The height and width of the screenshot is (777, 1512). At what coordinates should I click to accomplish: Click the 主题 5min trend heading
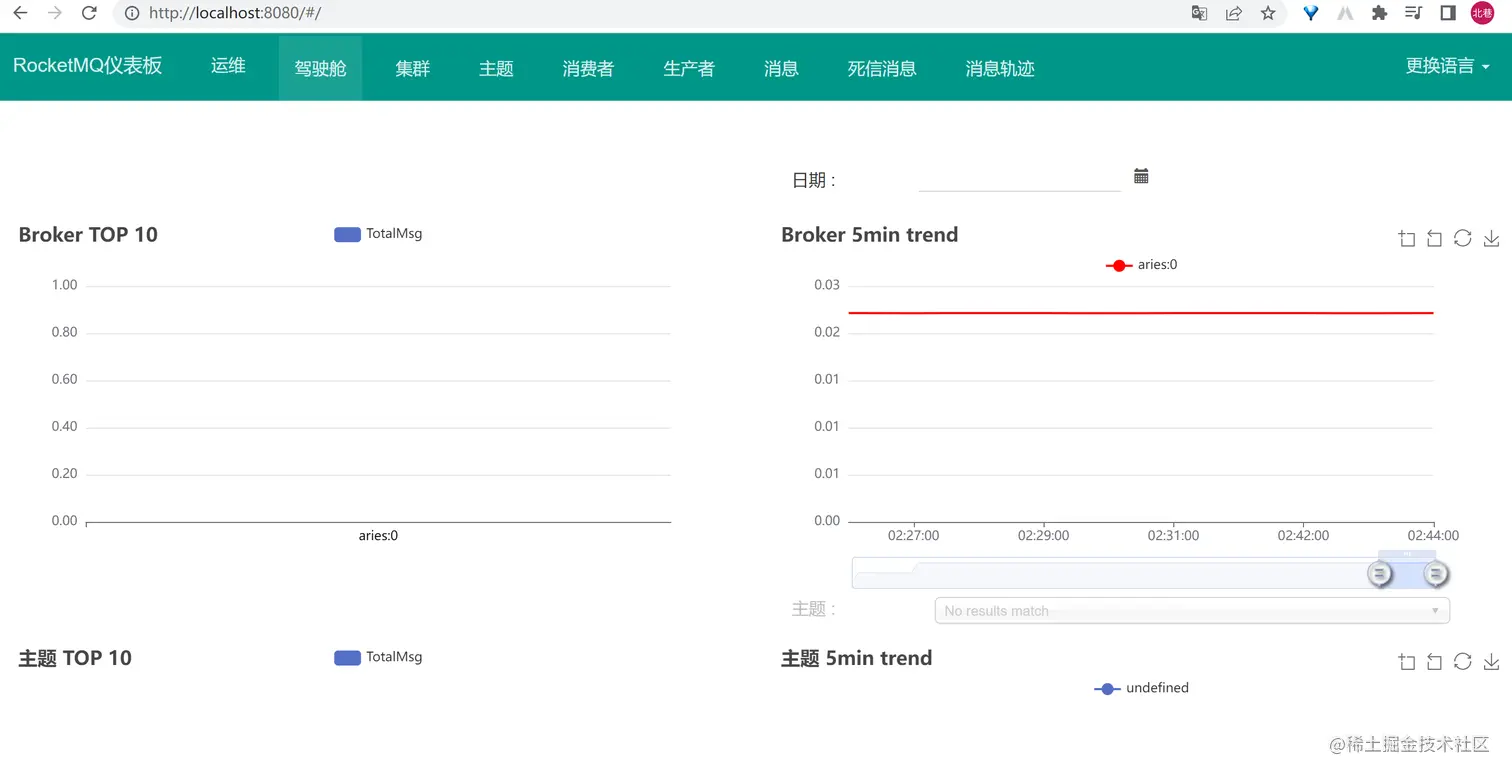856,658
